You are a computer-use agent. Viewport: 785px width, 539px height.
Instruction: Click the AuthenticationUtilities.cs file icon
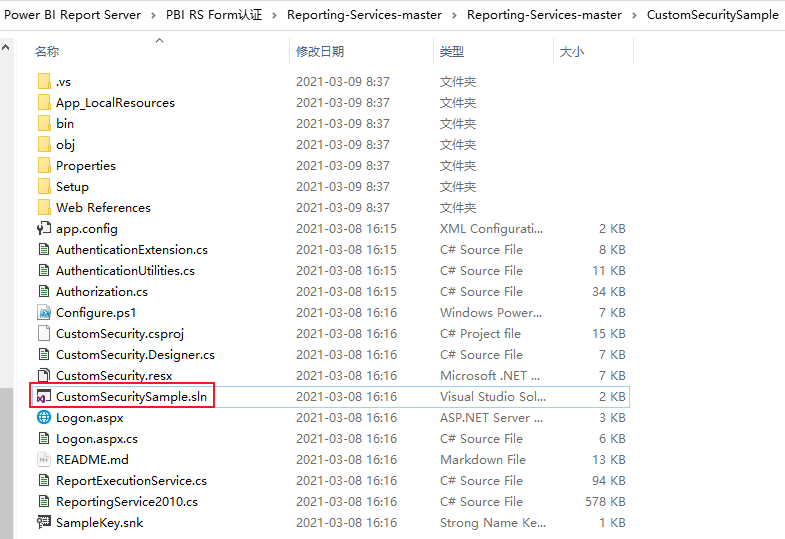click(44, 270)
